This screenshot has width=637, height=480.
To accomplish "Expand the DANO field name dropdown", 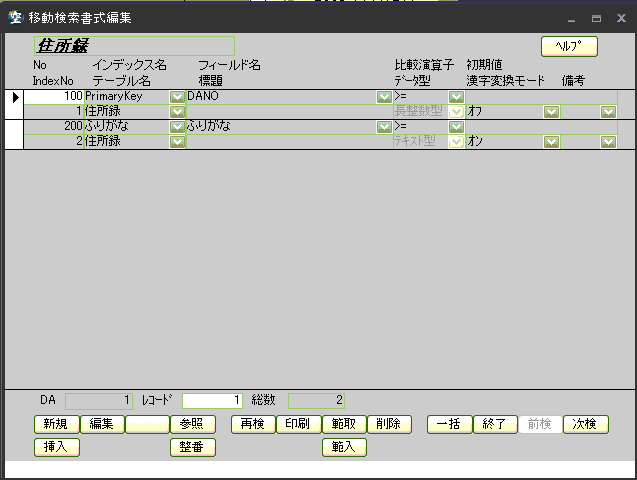I will (x=384, y=97).
